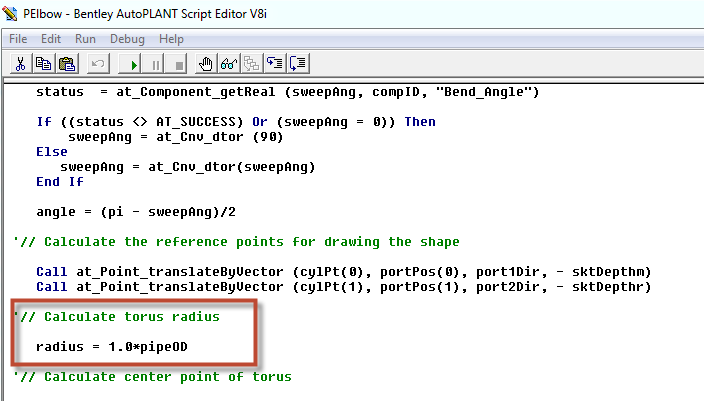The height and width of the screenshot is (401, 704).
Task: Open the File menu
Action: (x=18, y=39)
